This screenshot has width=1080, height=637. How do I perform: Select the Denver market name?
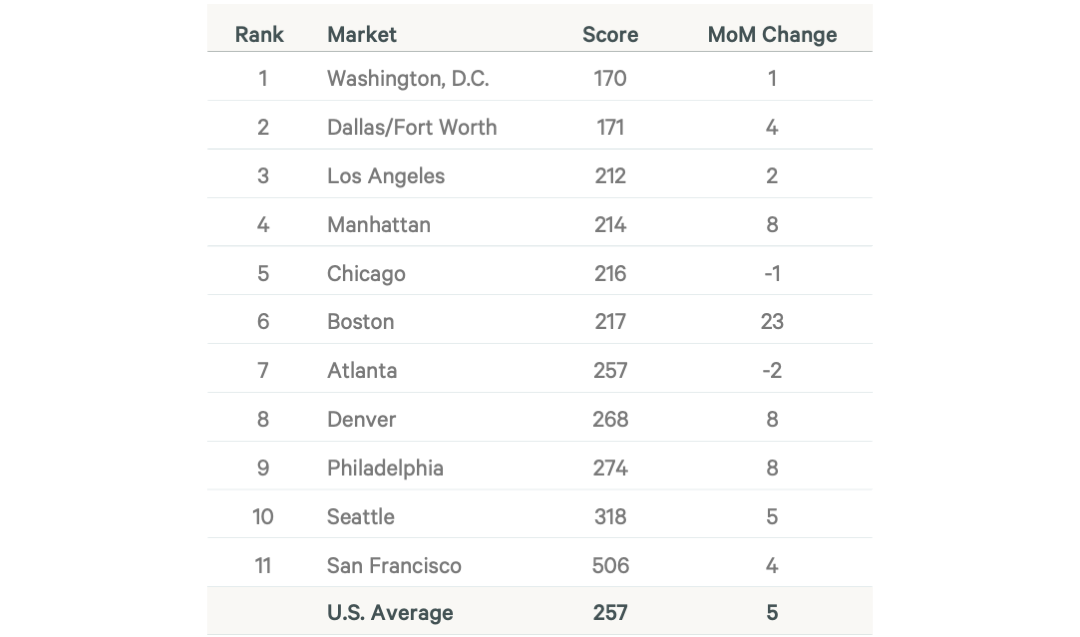[x=361, y=419]
